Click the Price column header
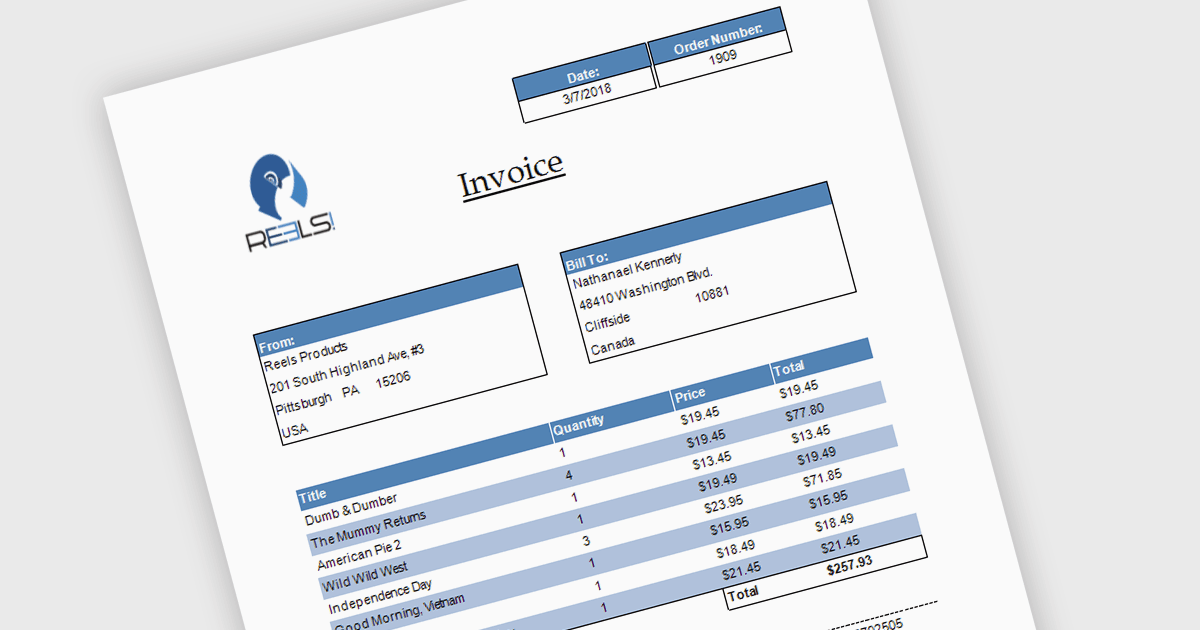The image size is (1200, 630). pos(690,394)
